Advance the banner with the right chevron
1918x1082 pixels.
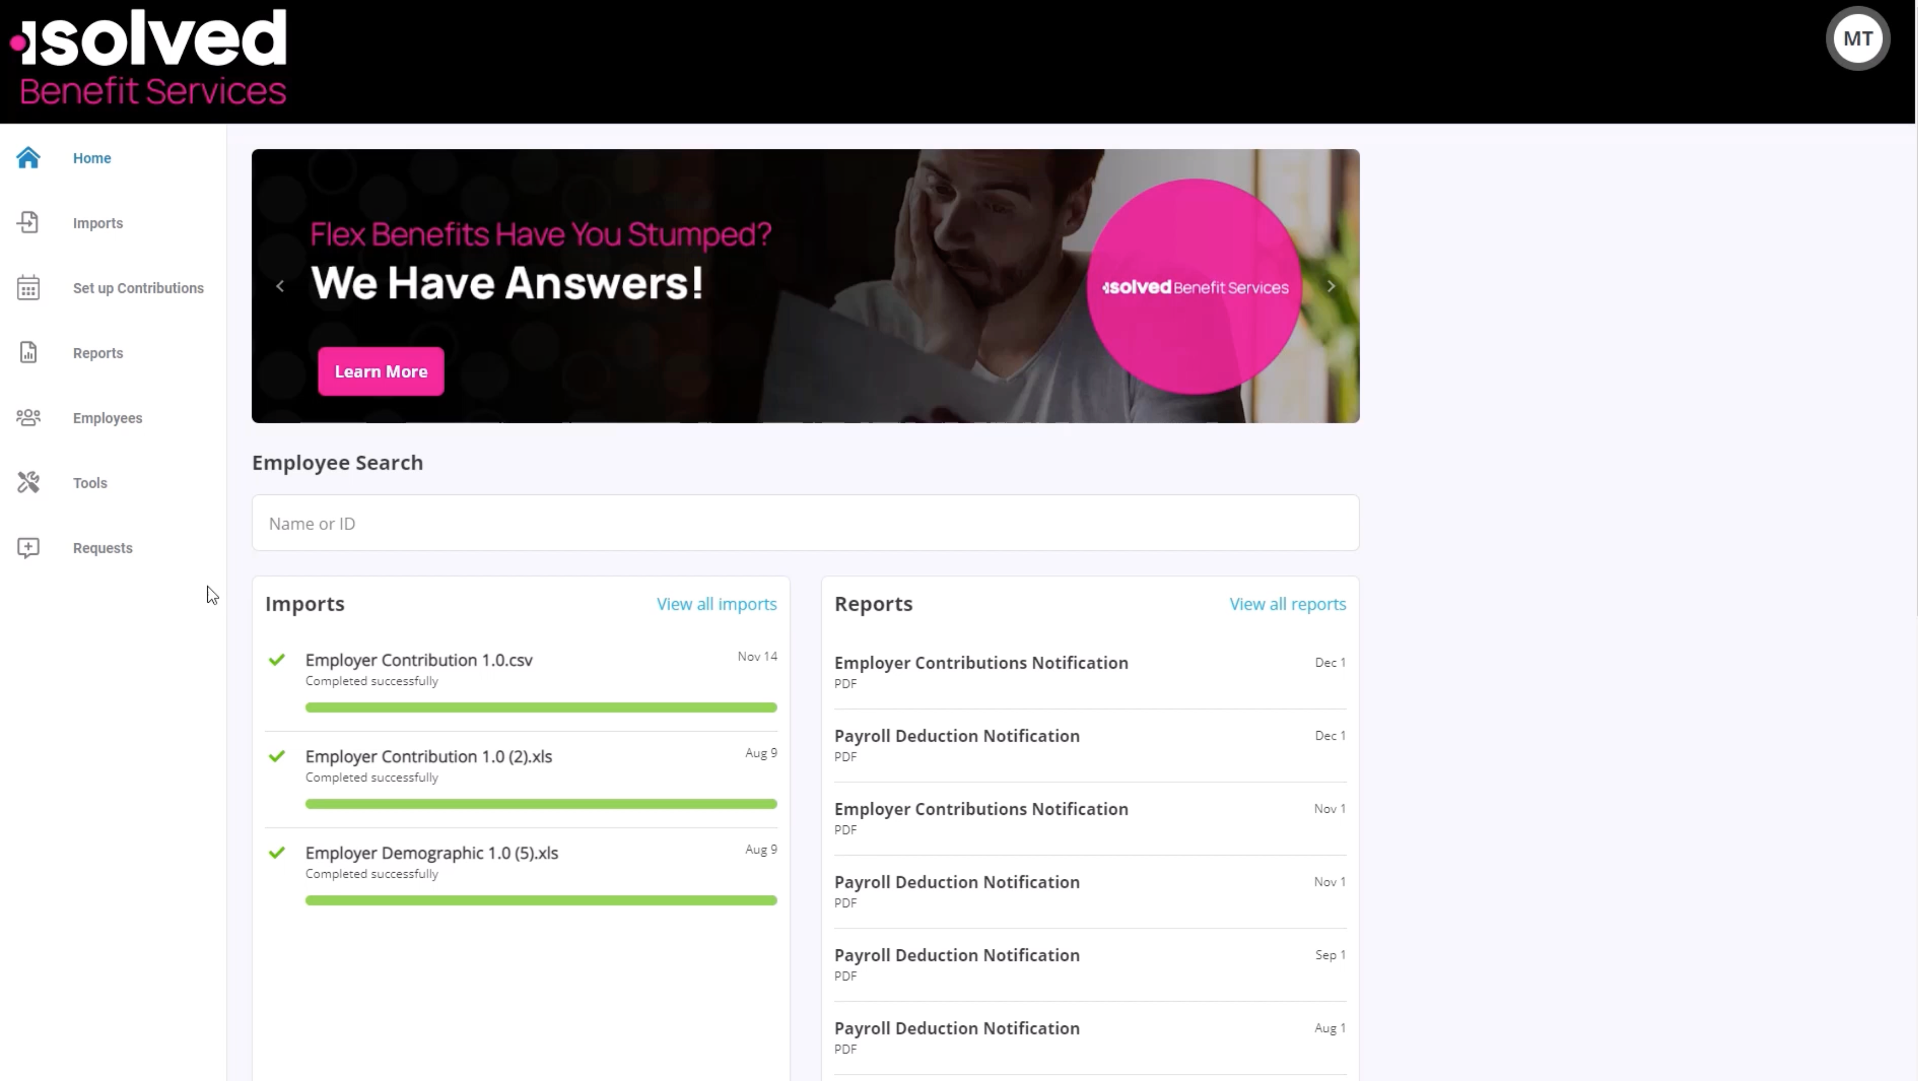tap(1331, 285)
